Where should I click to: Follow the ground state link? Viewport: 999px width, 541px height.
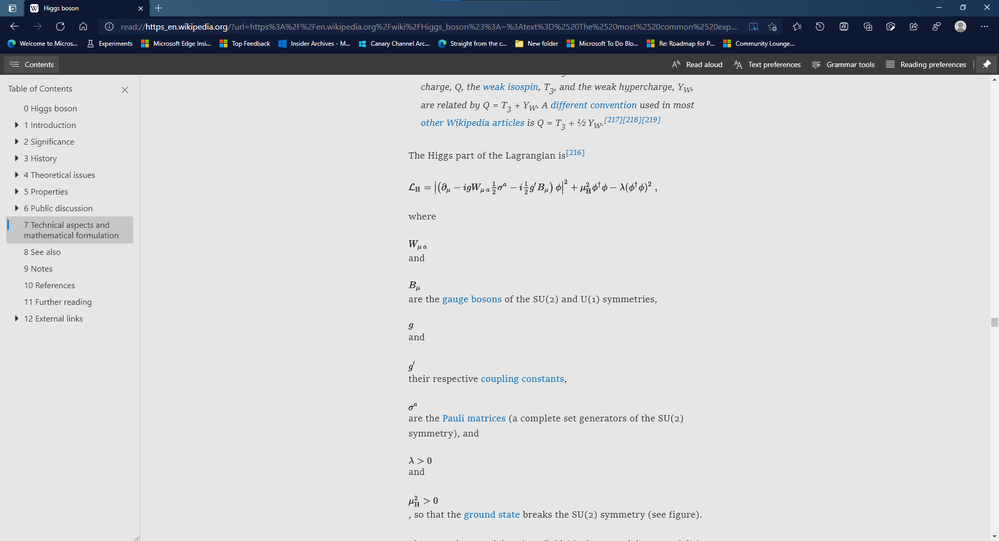pyautogui.click(x=491, y=514)
